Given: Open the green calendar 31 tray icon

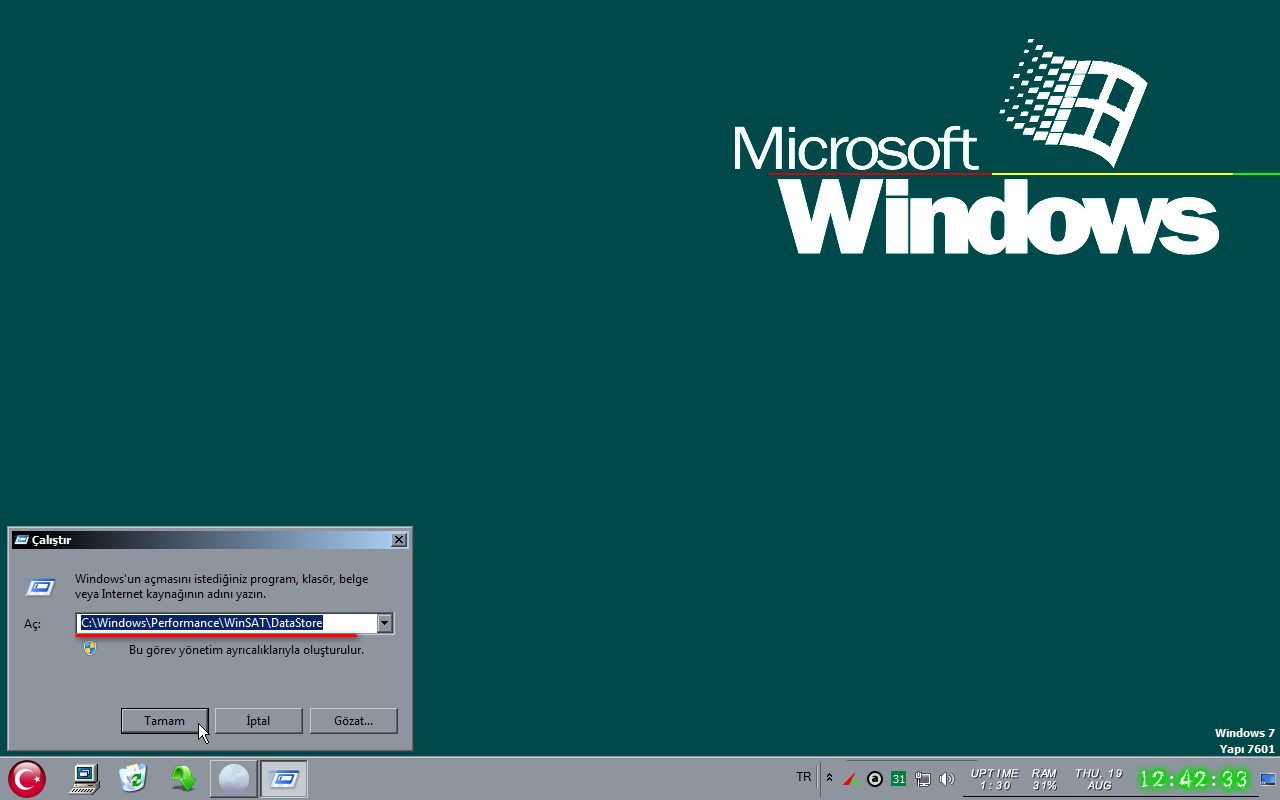Looking at the screenshot, I should click(x=899, y=779).
